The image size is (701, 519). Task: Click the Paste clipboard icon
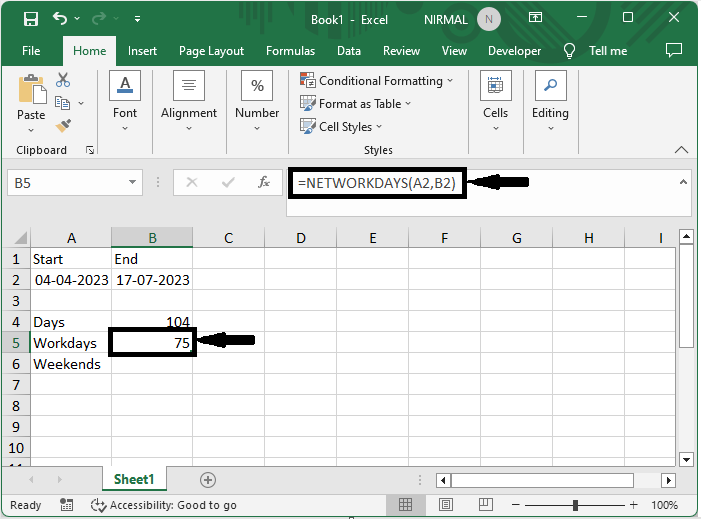point(32,89)
